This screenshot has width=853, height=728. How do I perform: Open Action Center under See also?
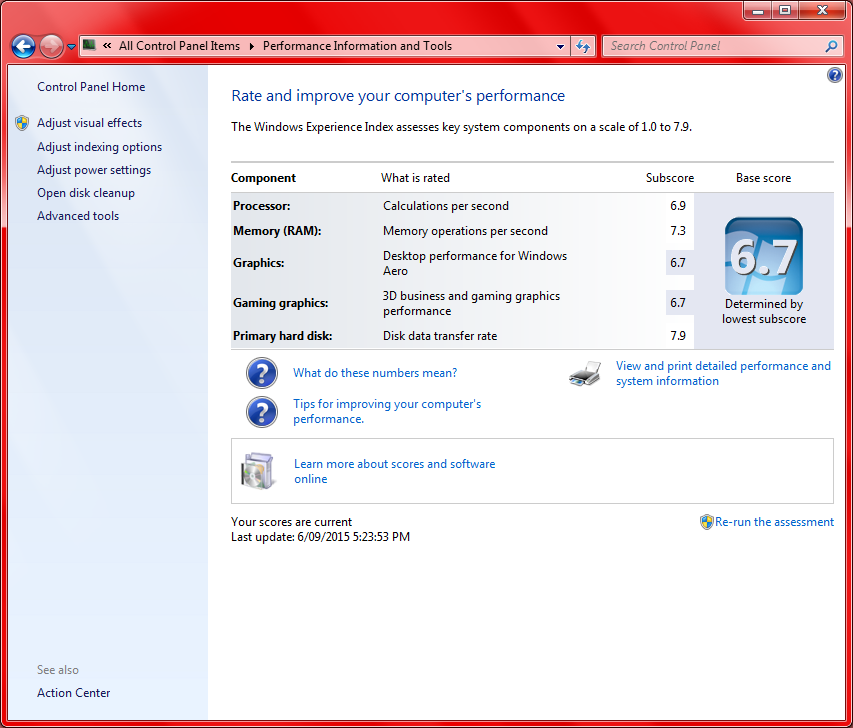click(73, 693)
